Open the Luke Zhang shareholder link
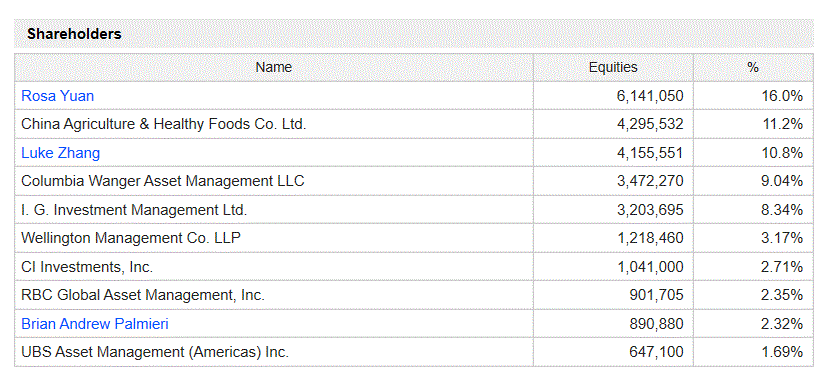Image resolution: width=832 pixels, height=387 pixels. [60, 153]
